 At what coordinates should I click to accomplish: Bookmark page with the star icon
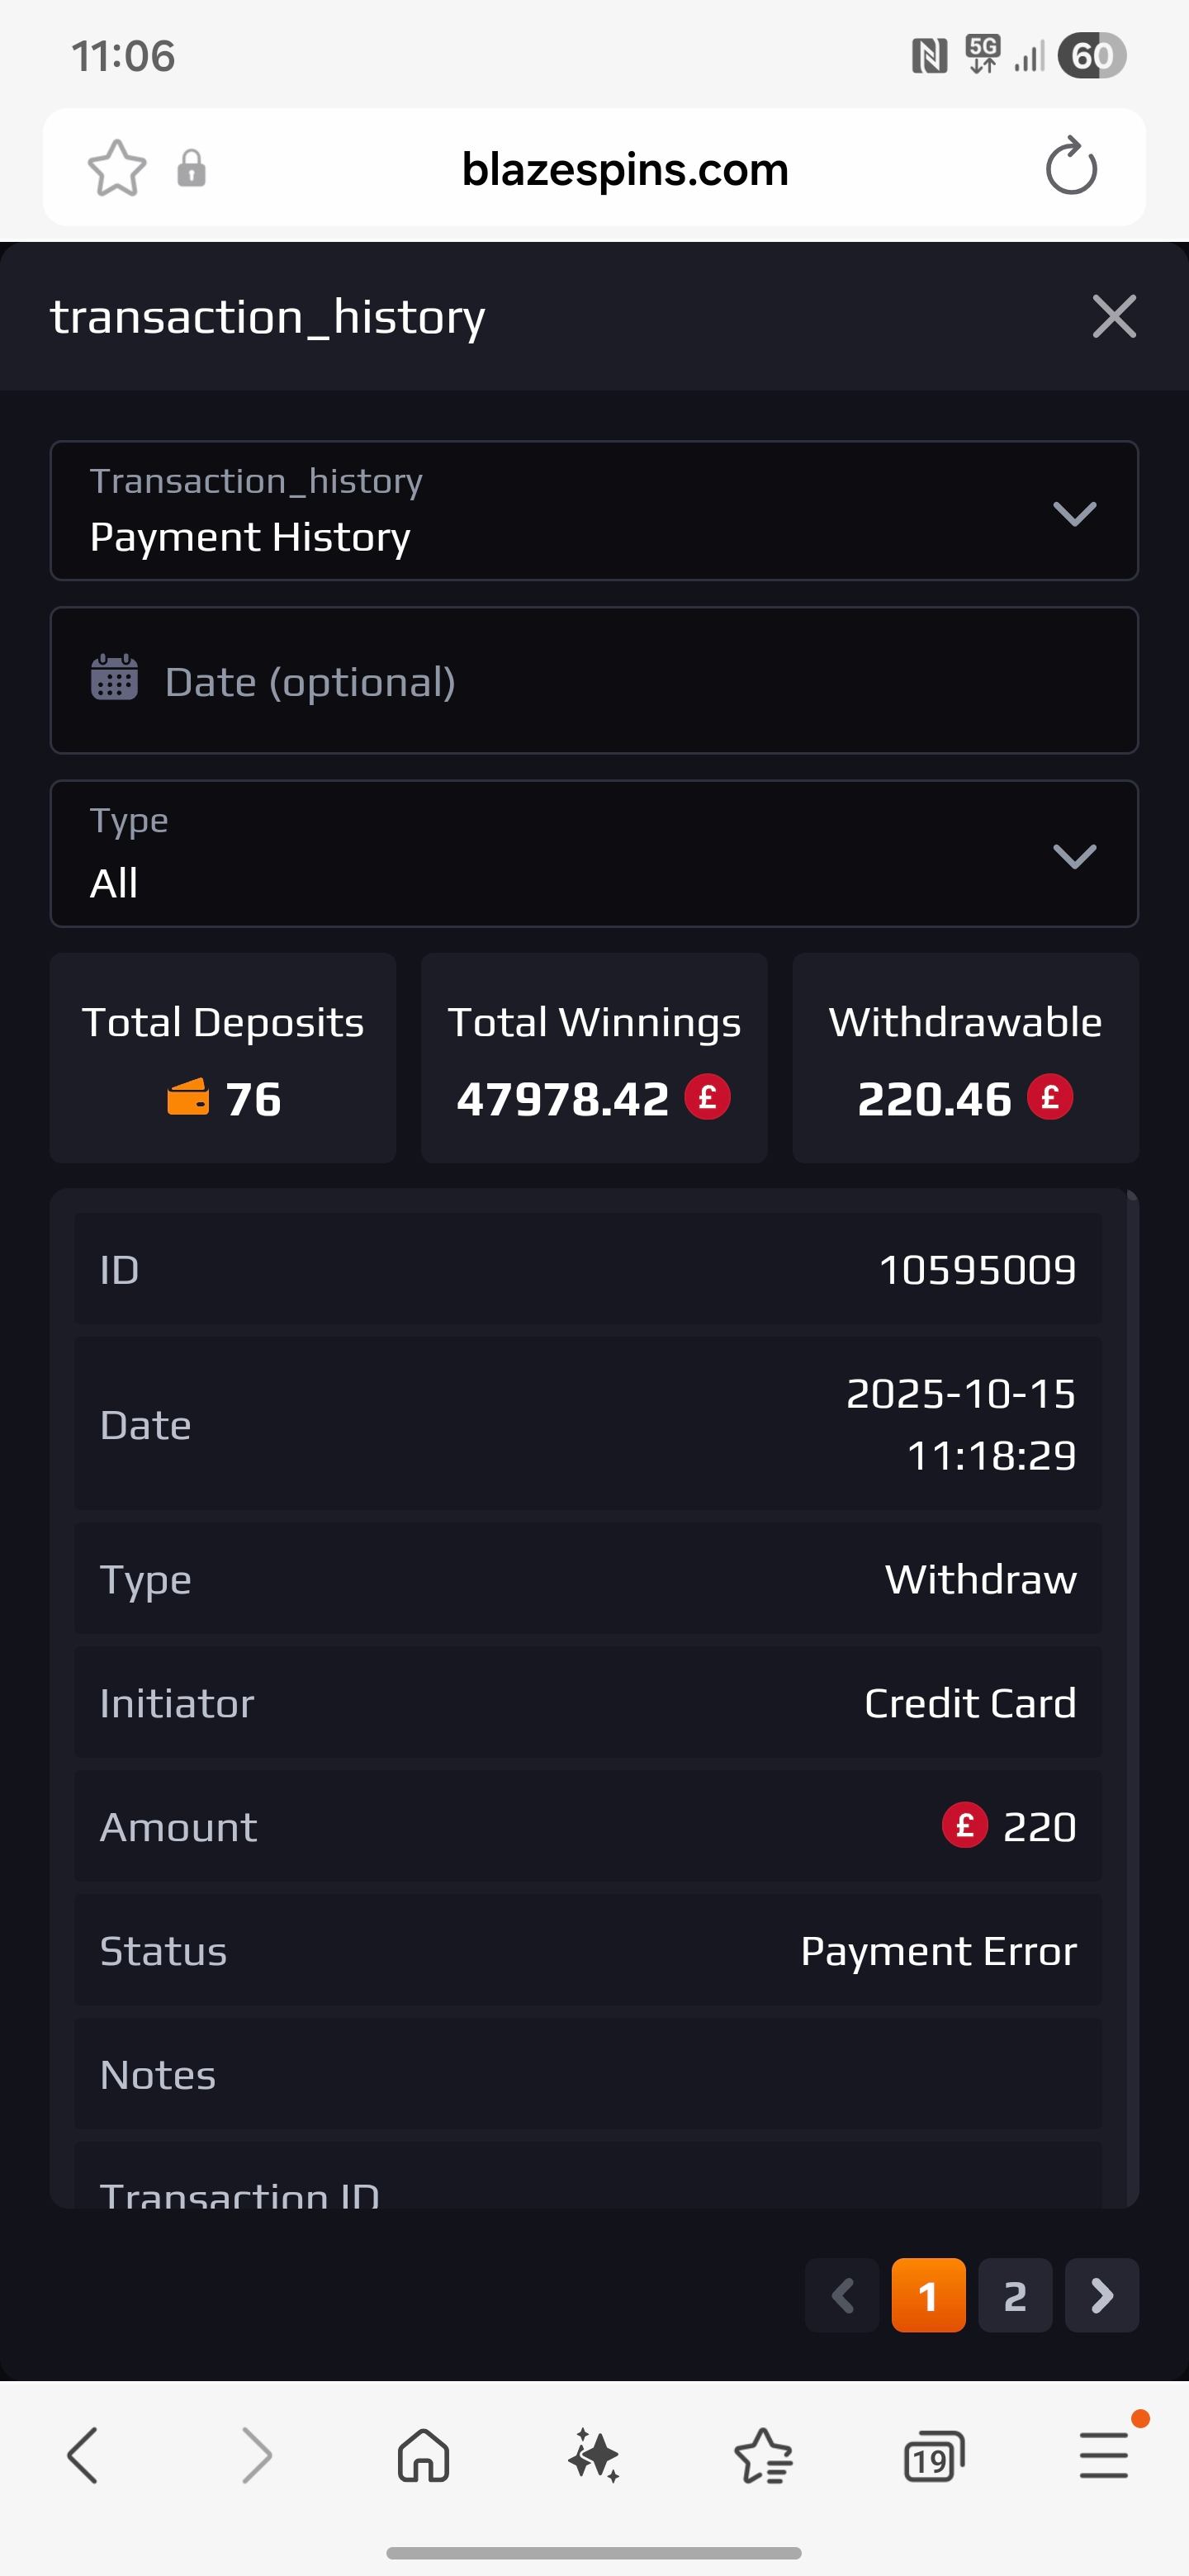click(117, 168)
